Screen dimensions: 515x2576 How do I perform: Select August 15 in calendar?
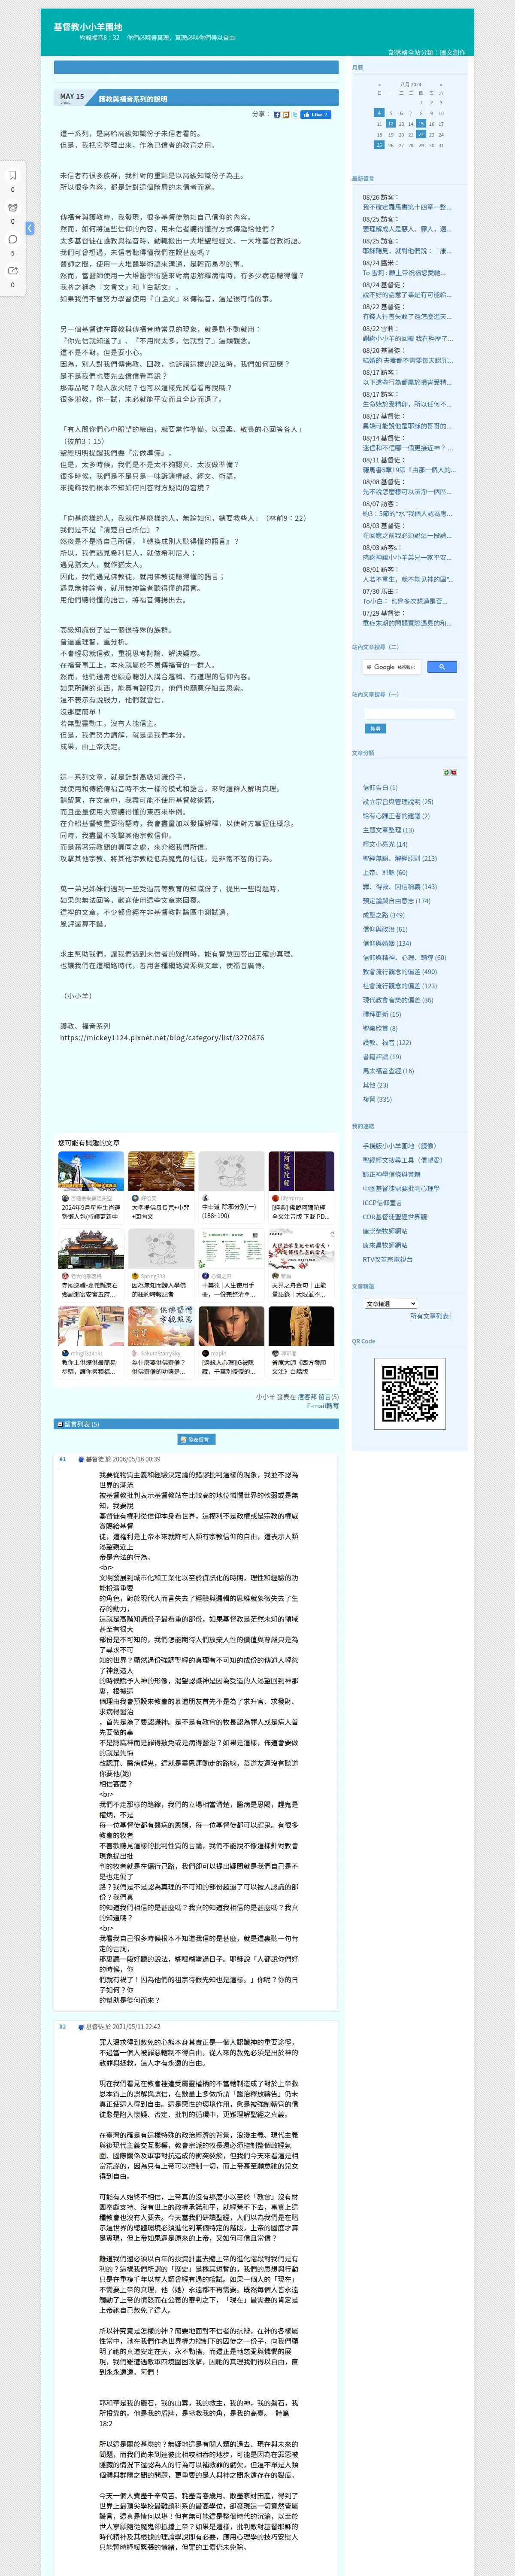pos(421,124)
